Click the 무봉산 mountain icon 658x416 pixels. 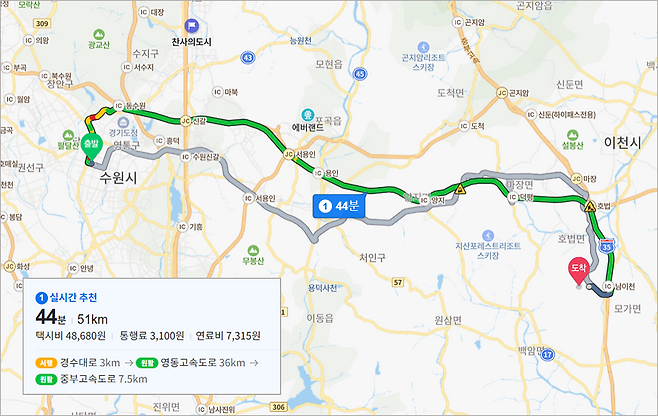pyautogui.click(x=253, y=250)
